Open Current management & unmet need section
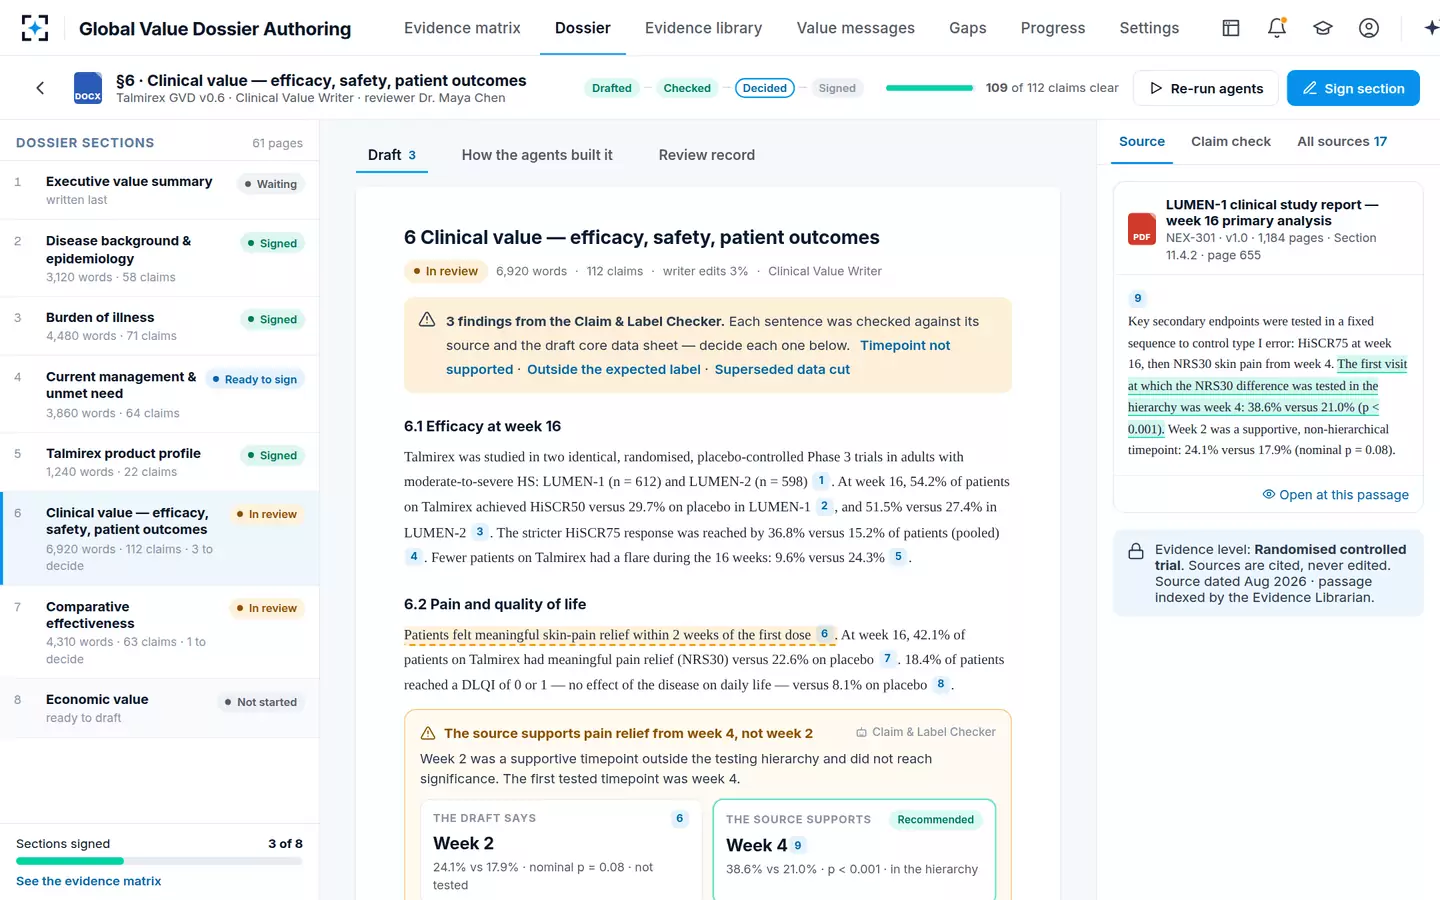1440x900 pixels. point(160,394)
